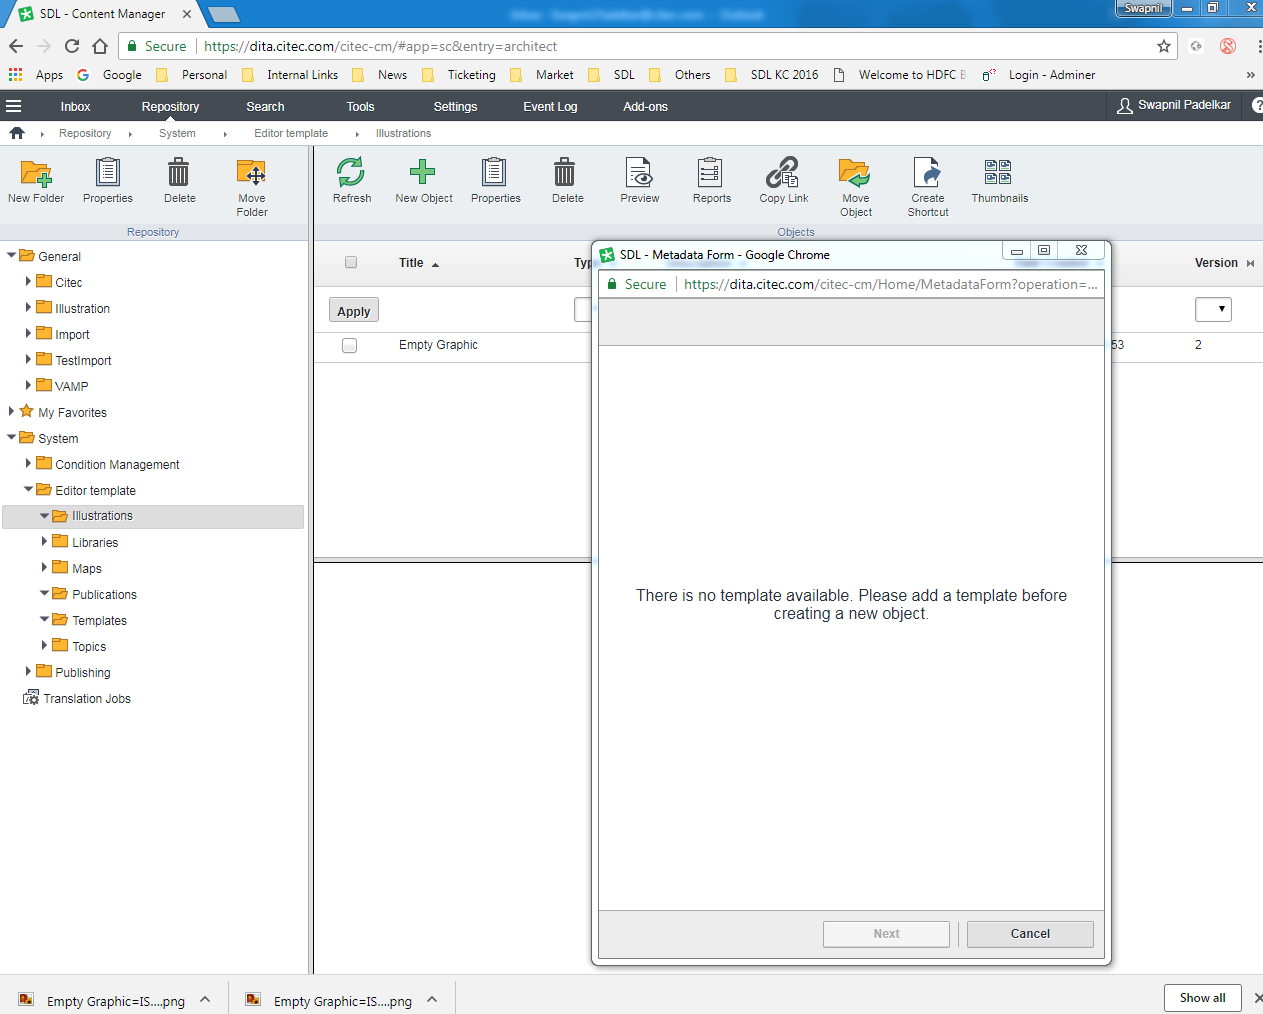
Task: Expand the Condition Management folder
Action: 28,464
